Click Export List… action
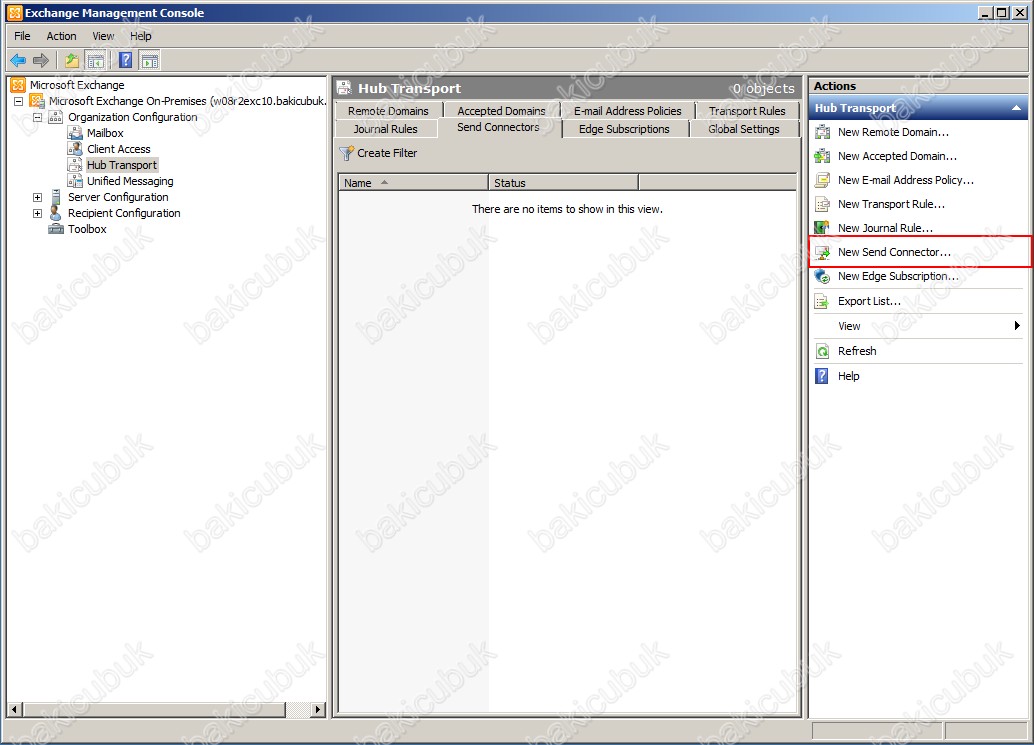This screenshot has height=745, width=1034. tap(869, 301)
